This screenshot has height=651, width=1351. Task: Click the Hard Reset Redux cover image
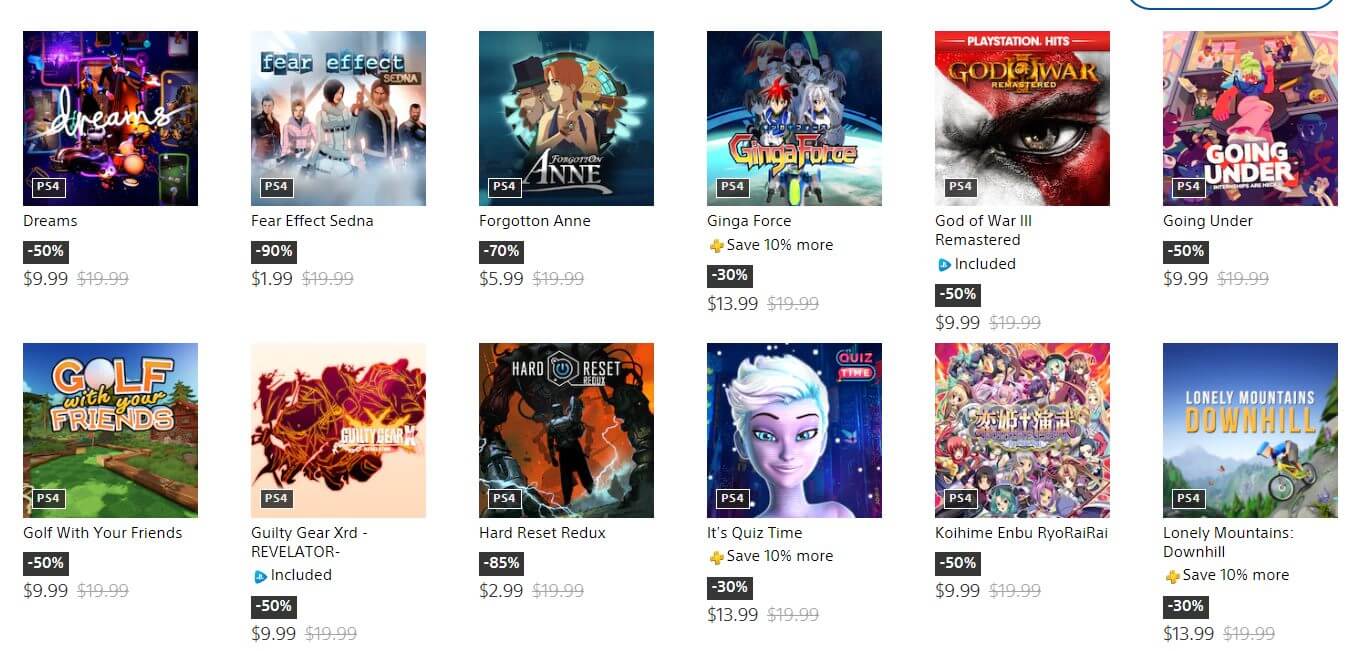pos(566,430)
